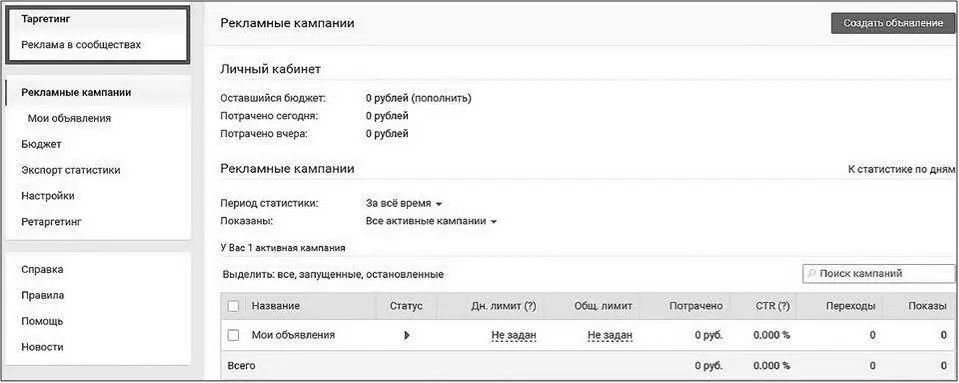Open Бюджет in the sidebar menu
Image resolution: width=959 pixels, height=383 pixels.
coord(41,144)
